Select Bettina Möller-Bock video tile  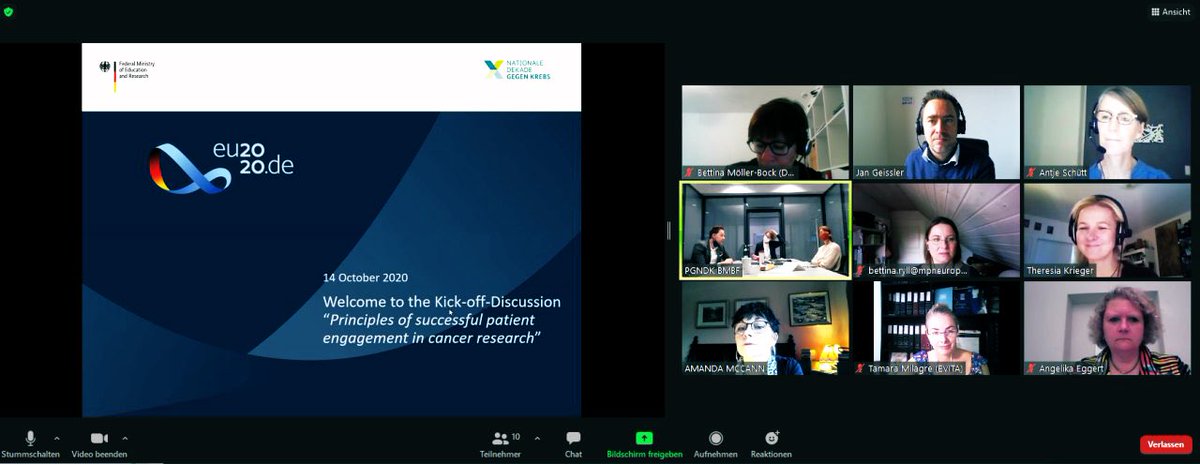click(766, 132)
